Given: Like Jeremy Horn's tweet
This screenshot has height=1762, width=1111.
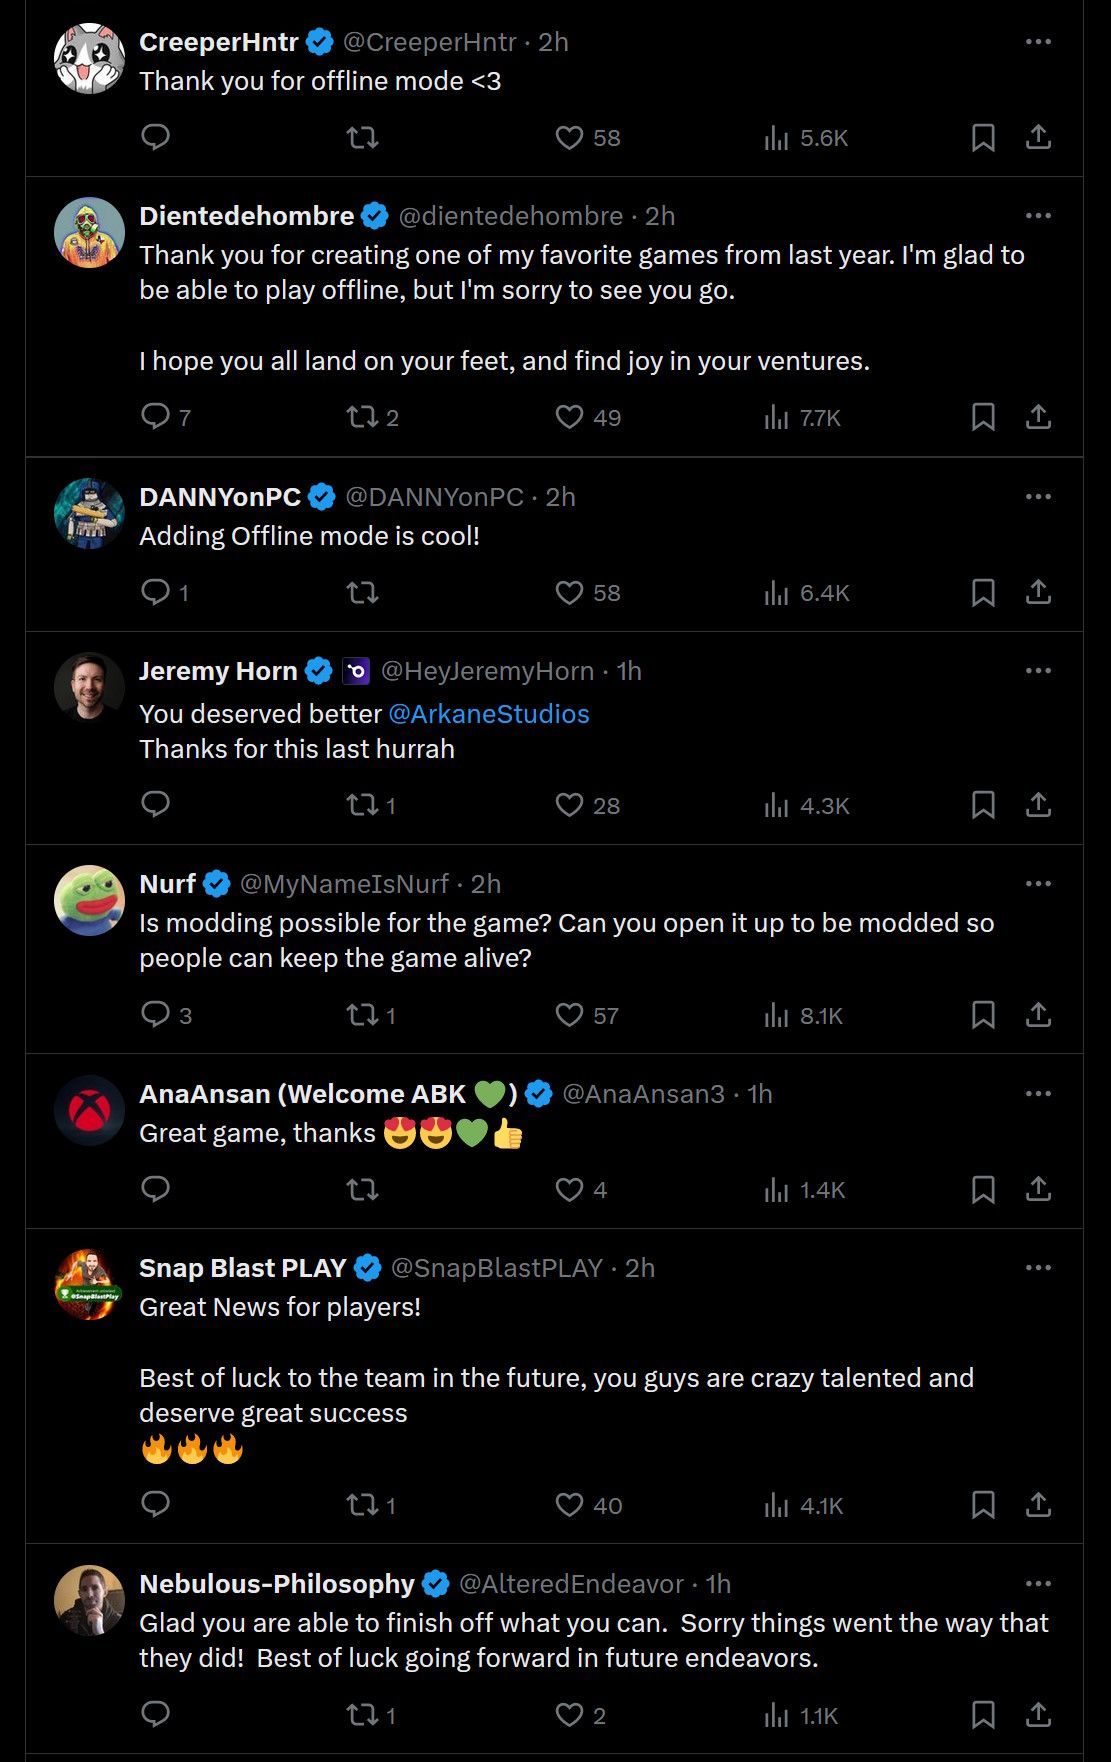Looking at the screenshot, I should [x=569, y=805].
